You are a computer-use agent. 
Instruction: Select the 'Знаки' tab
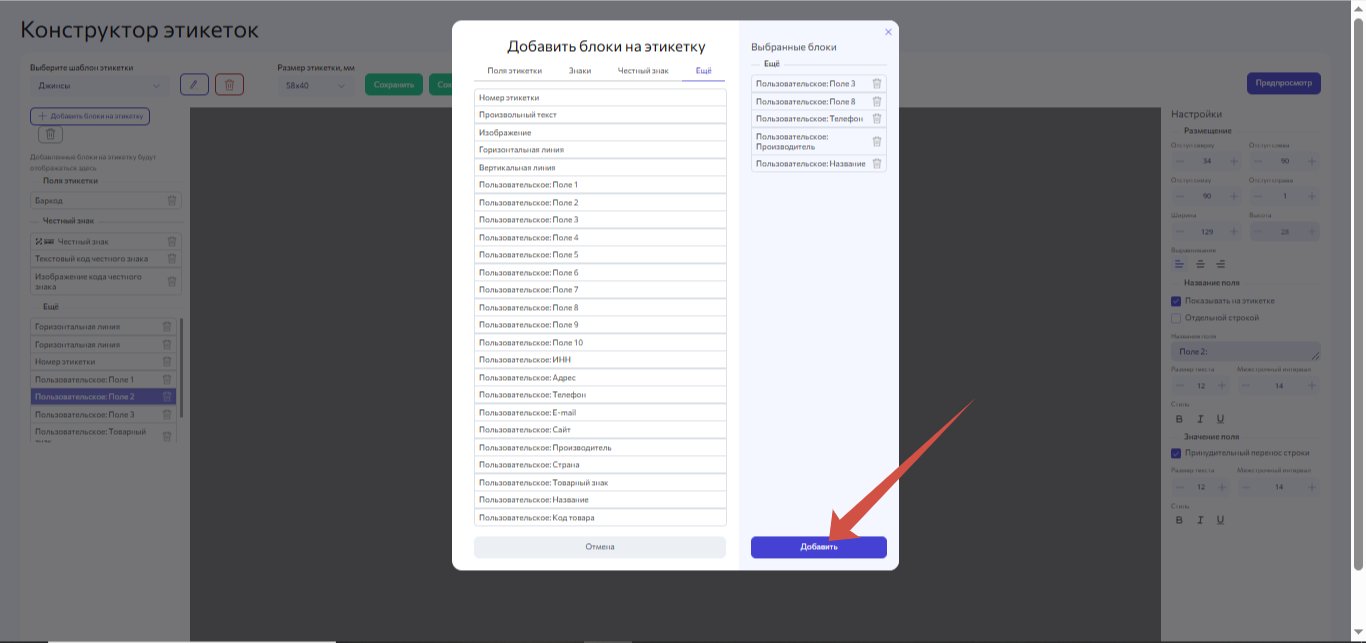(x=580, y=71)
